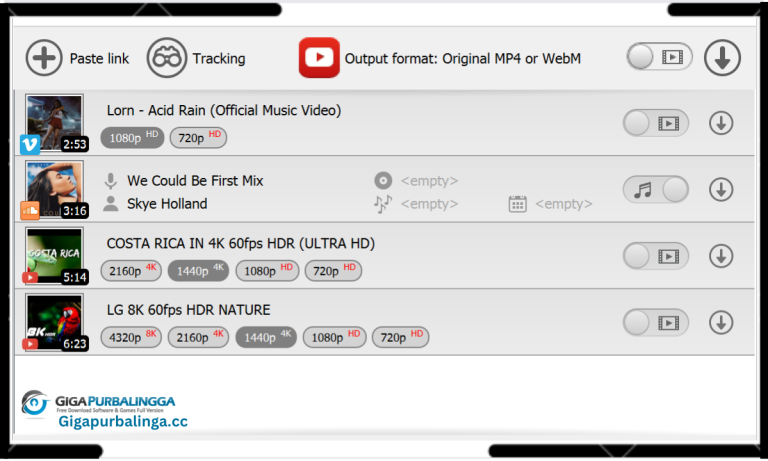Download the LG 8K 60fps HDR NATURE video
The height and width of the screenshot is (461, 768).
point(721,322)
